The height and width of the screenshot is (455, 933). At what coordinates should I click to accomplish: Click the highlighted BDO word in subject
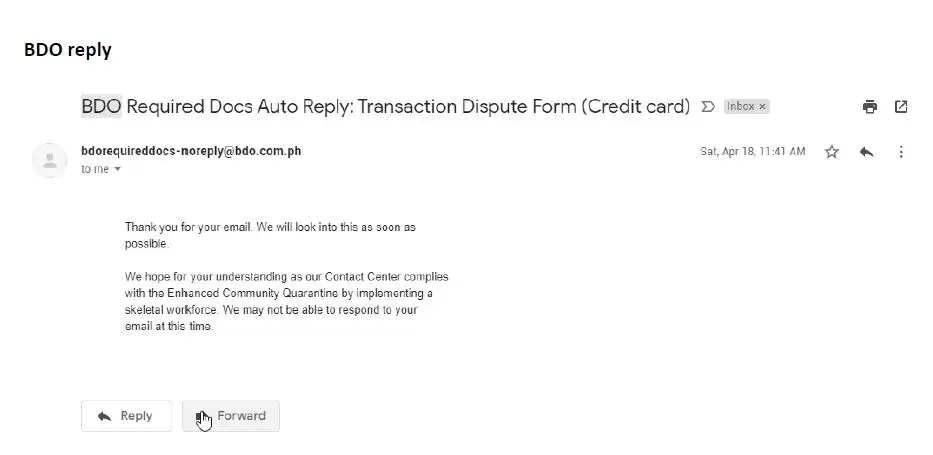coord(100,106)
